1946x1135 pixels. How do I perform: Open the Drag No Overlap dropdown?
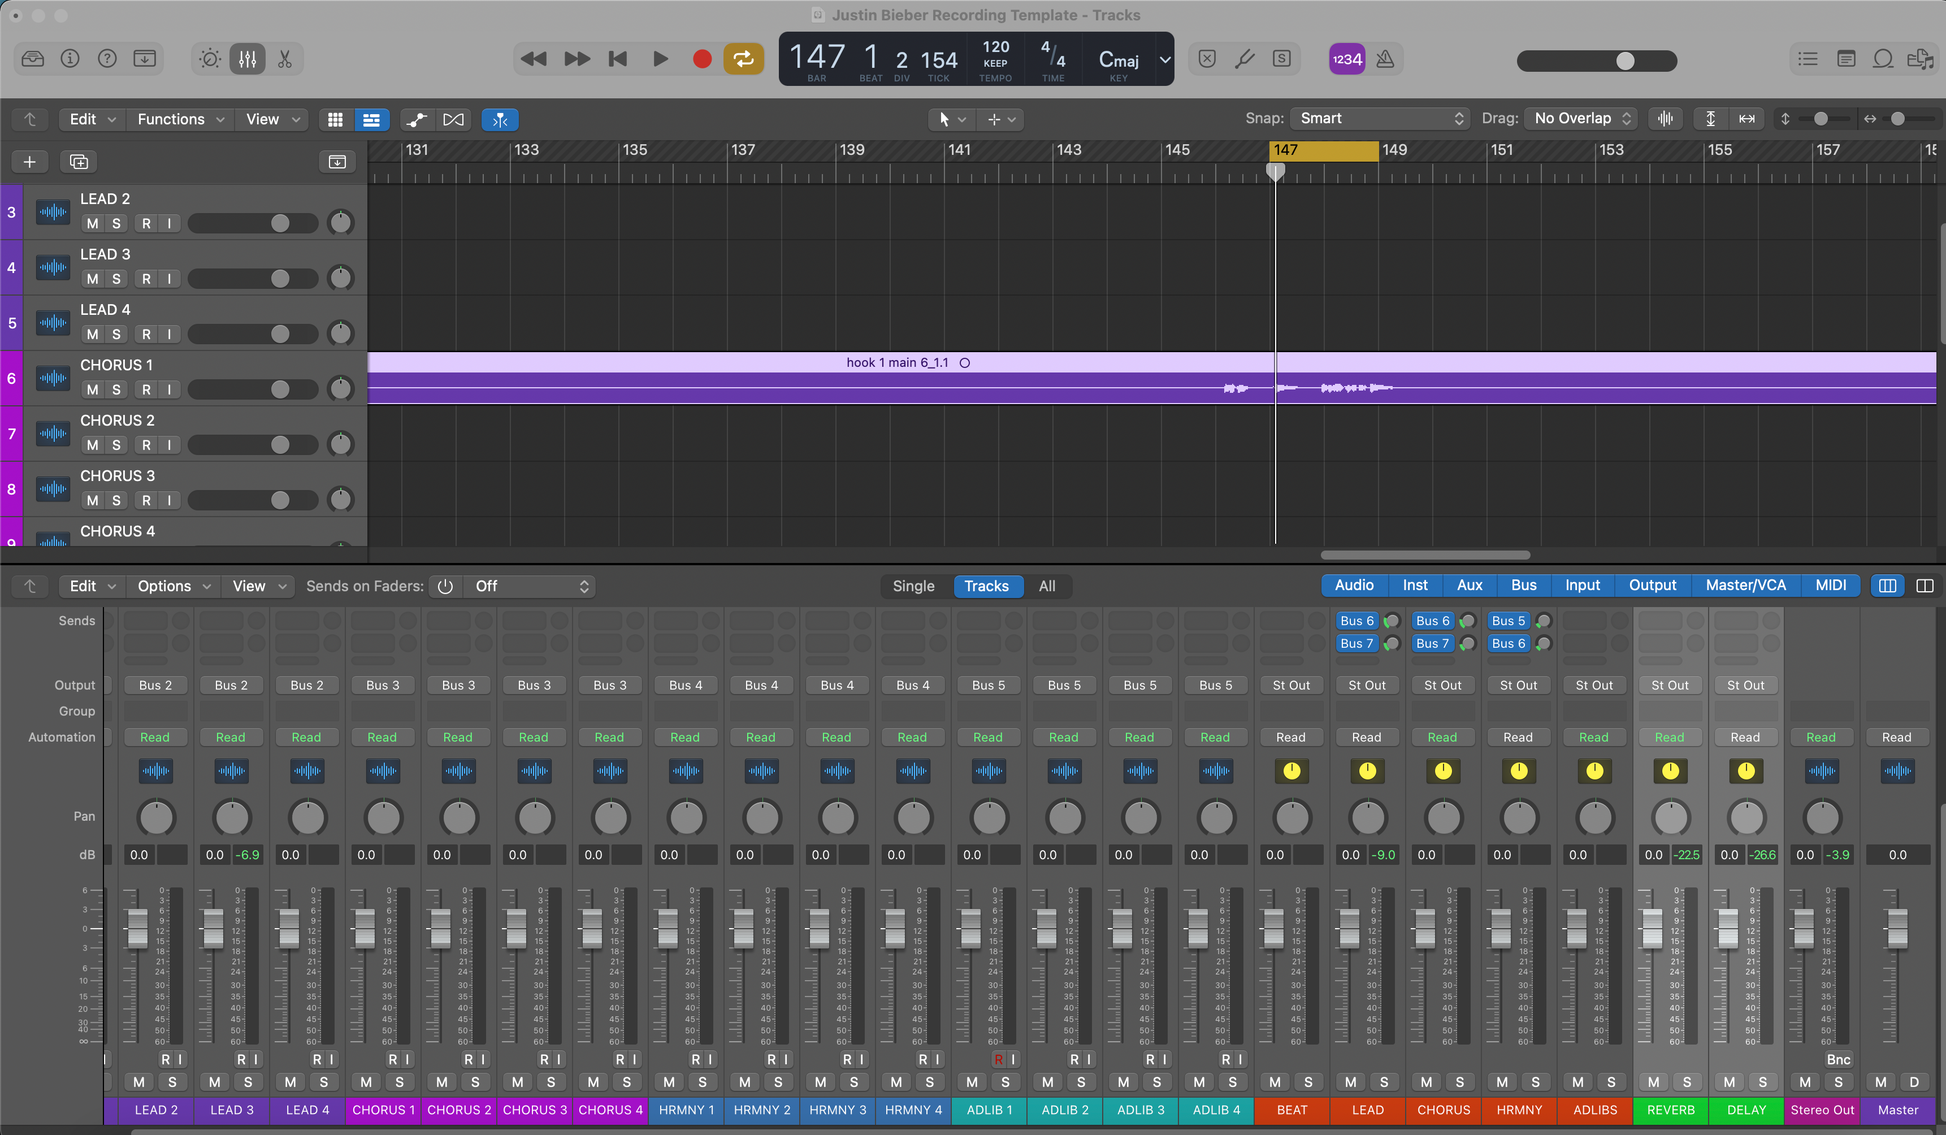point(1581,118)
